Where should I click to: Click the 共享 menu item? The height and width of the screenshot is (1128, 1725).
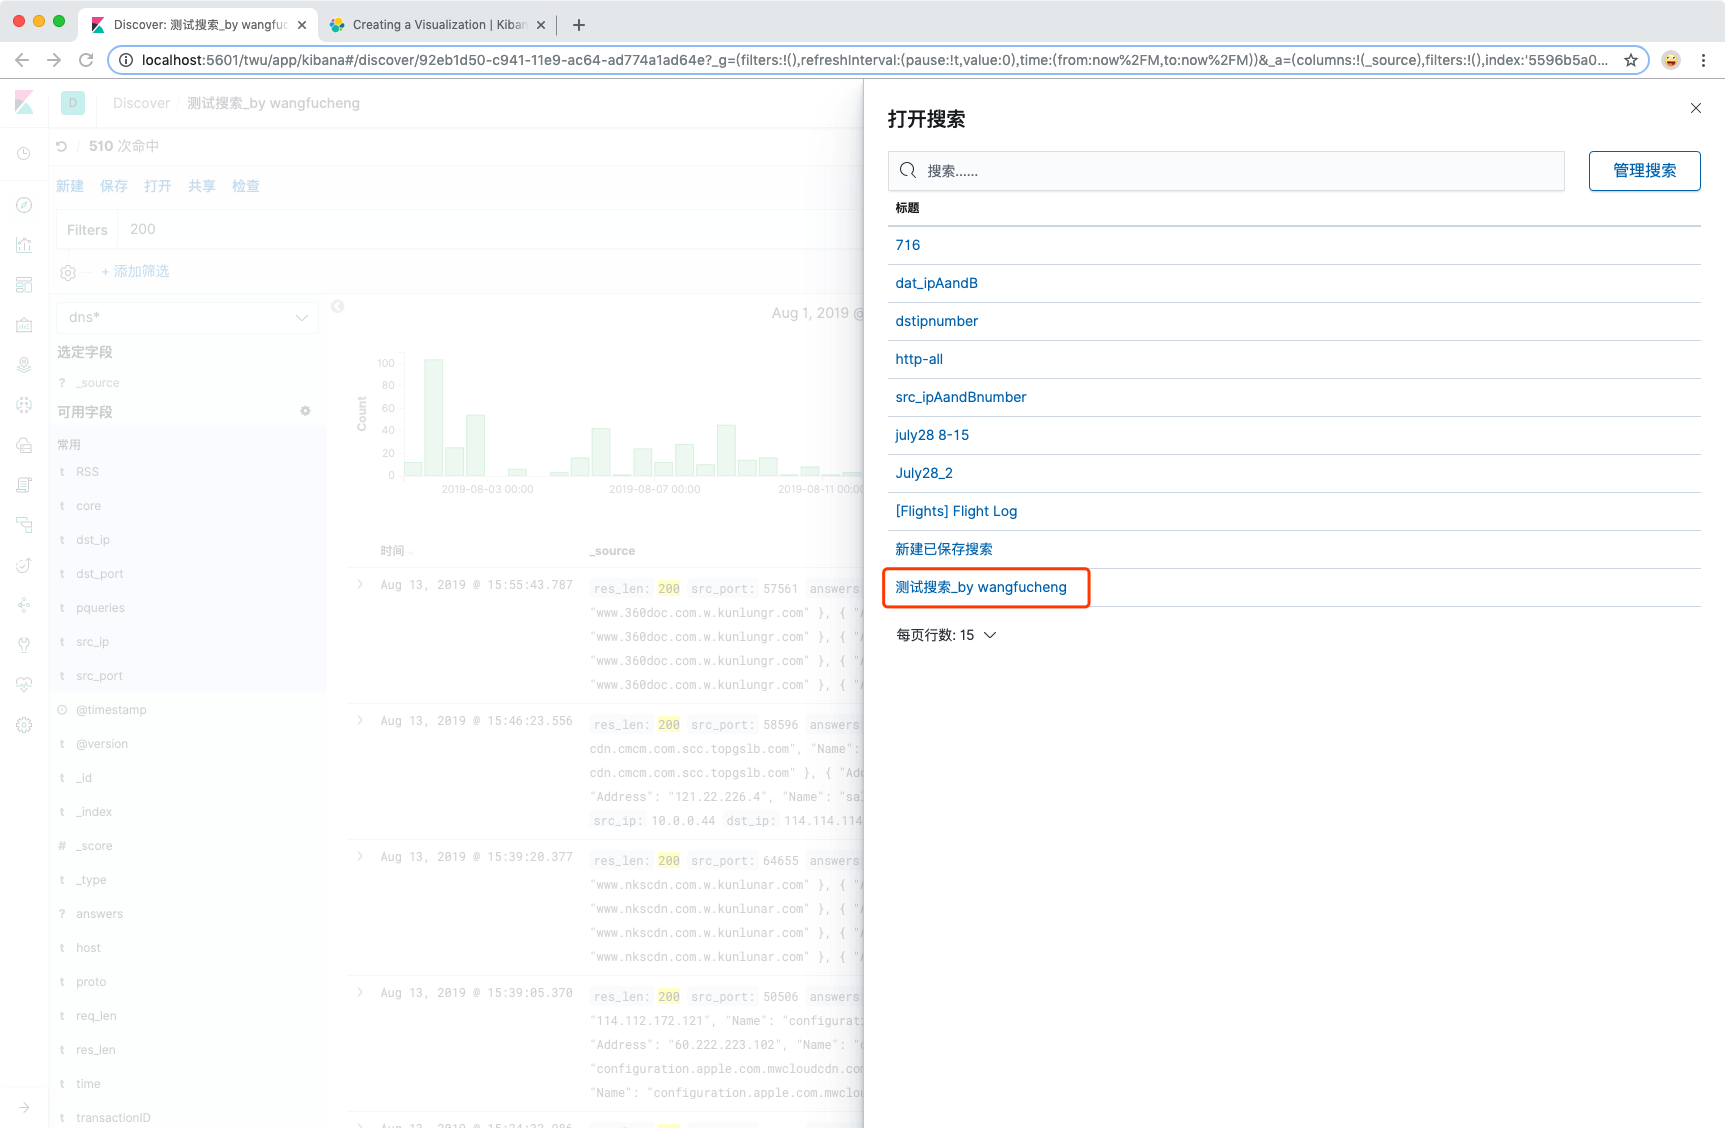[202, 186]
